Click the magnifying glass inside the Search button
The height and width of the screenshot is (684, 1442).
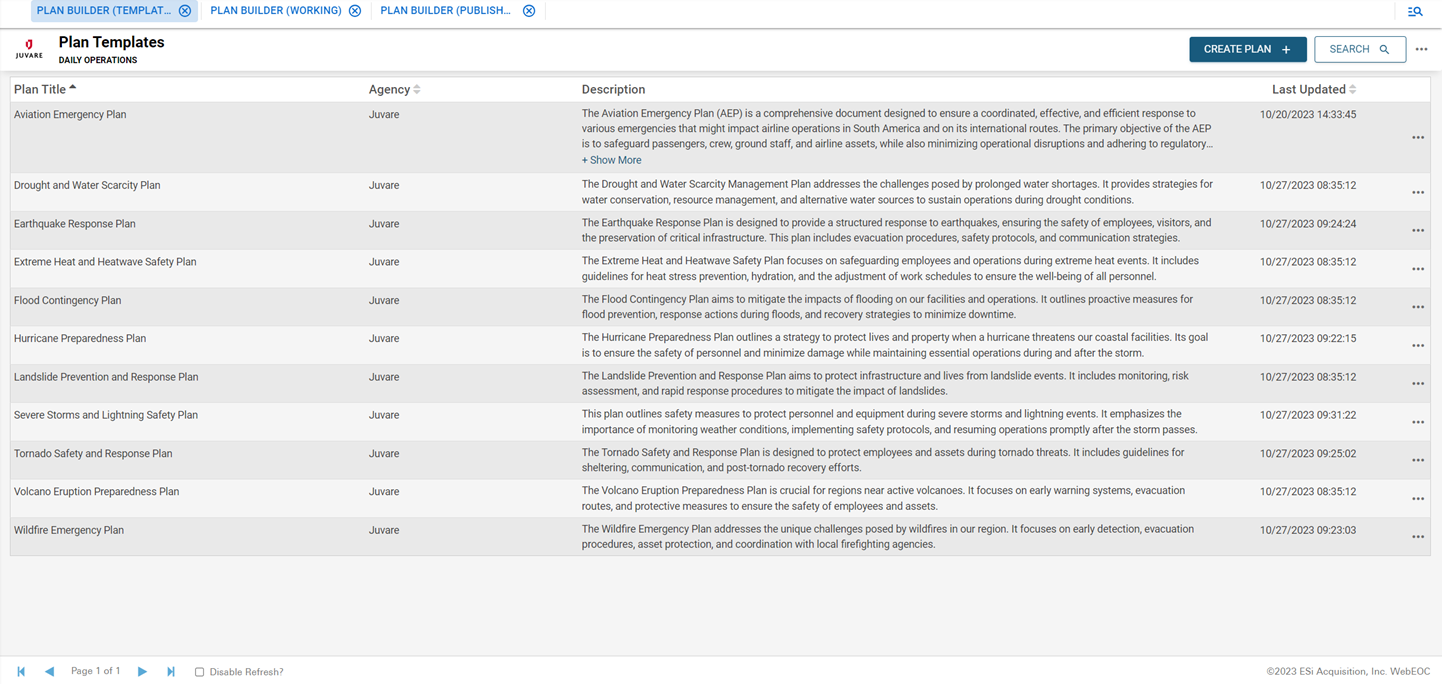click(1385, 48)
